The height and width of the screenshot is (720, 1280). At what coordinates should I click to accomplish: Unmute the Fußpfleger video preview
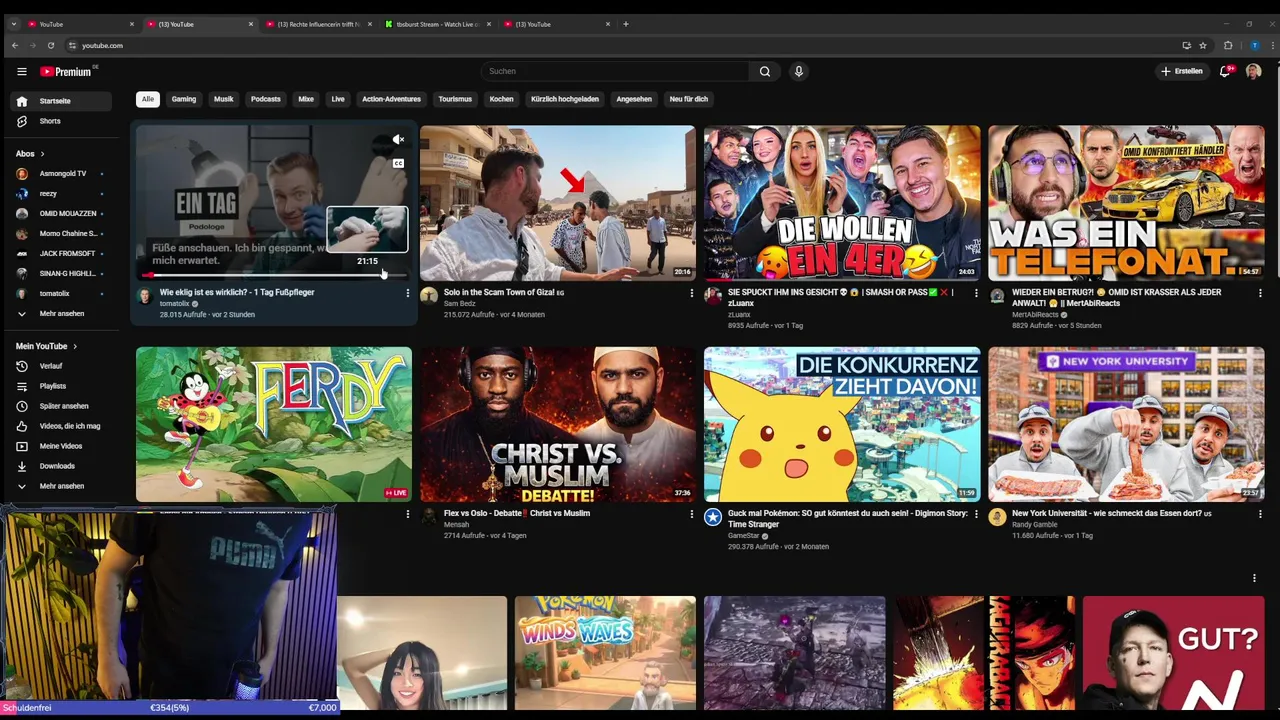(x=398, y=140)
